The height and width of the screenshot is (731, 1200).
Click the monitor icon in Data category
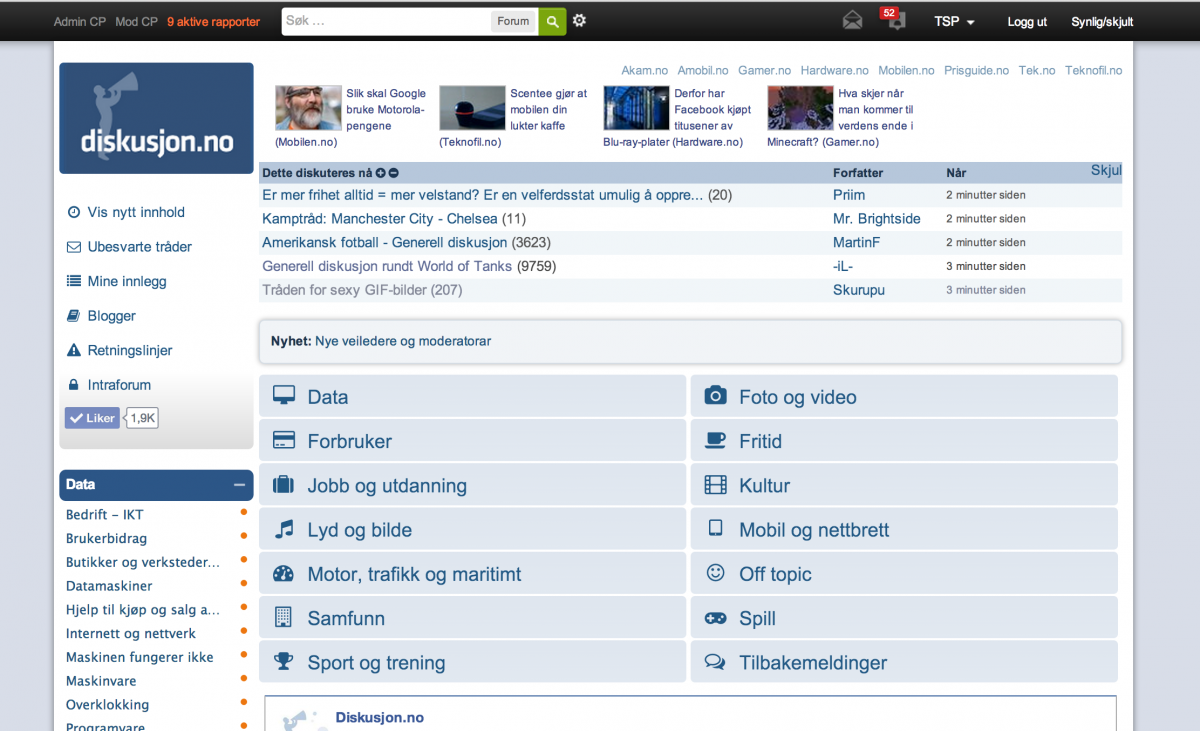click(x=284, y=396)
